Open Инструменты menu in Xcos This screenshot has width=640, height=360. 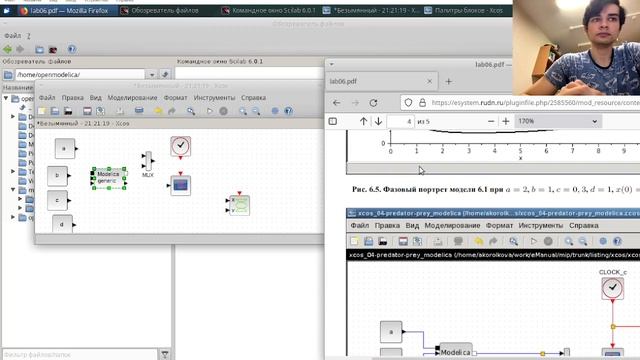214,98
